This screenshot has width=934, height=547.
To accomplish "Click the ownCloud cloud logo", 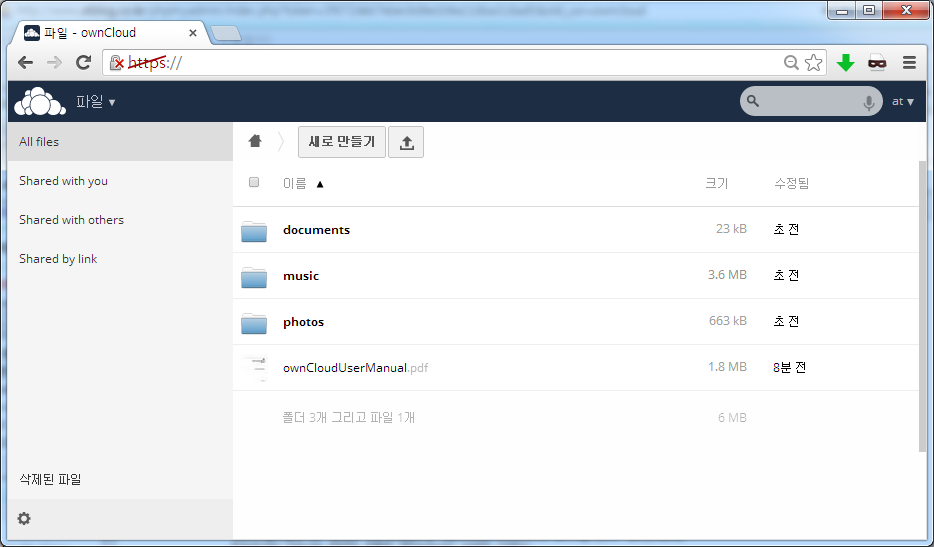I will point(39,101).
